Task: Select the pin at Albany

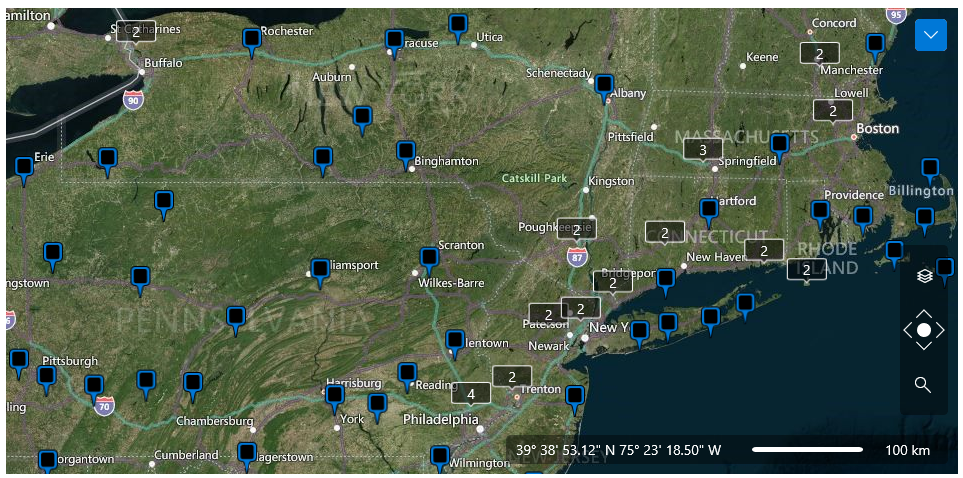Action: (x=604, y=88)
